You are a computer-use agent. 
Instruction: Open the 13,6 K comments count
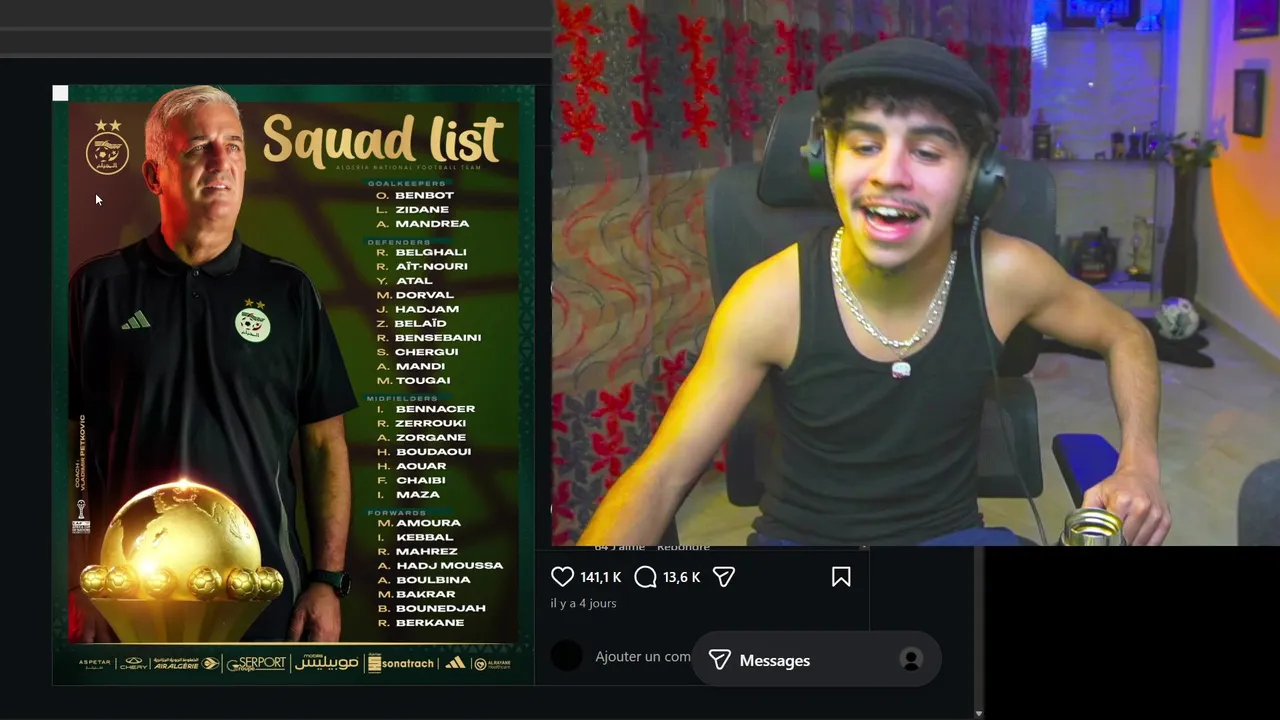(x=681, y=577)
